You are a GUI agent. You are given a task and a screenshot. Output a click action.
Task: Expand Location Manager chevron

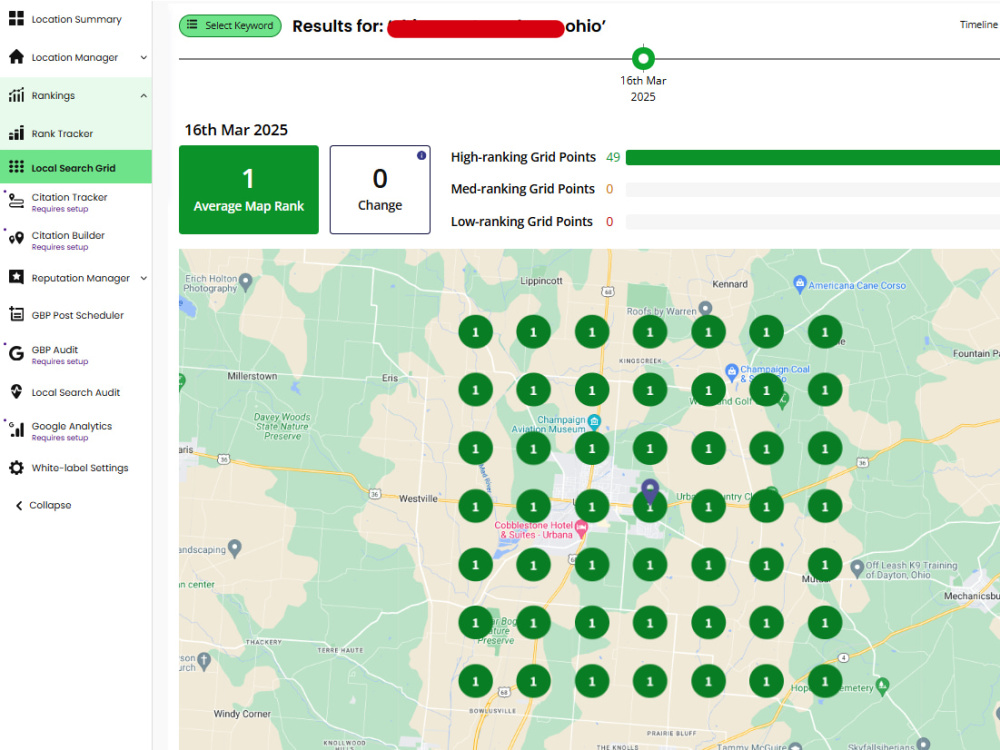(143, 57)
